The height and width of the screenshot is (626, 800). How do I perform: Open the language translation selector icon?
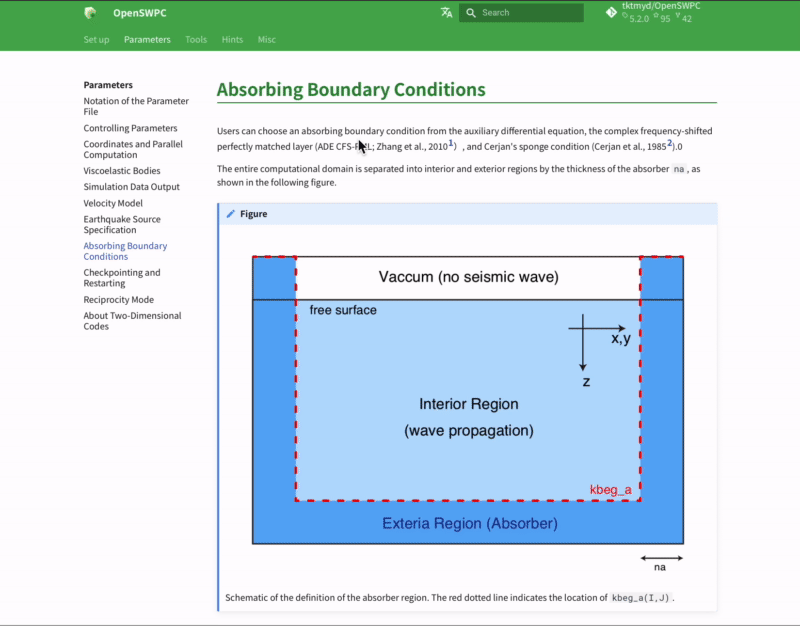click(x=446, y=13)
